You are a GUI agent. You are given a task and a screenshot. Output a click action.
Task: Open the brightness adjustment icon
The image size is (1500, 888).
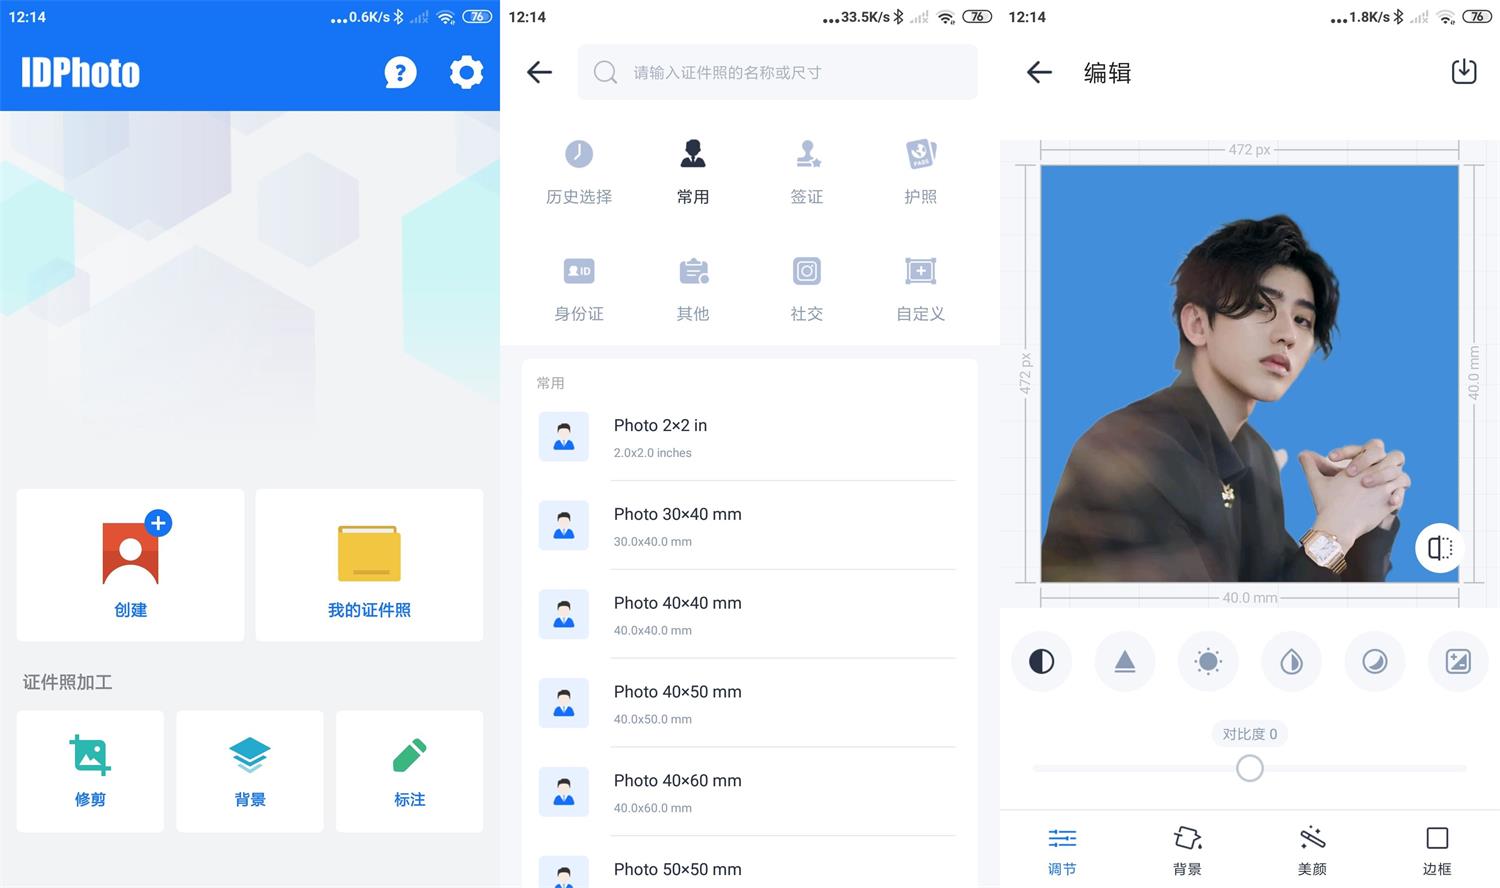pos(1207,661)
